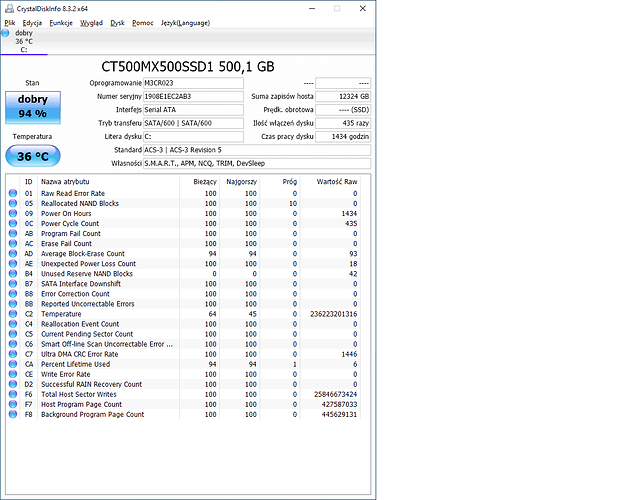Screen dimensions: 642x500
Task: Click the serial number field 1908E1EC2AB3
Action: 193,97
